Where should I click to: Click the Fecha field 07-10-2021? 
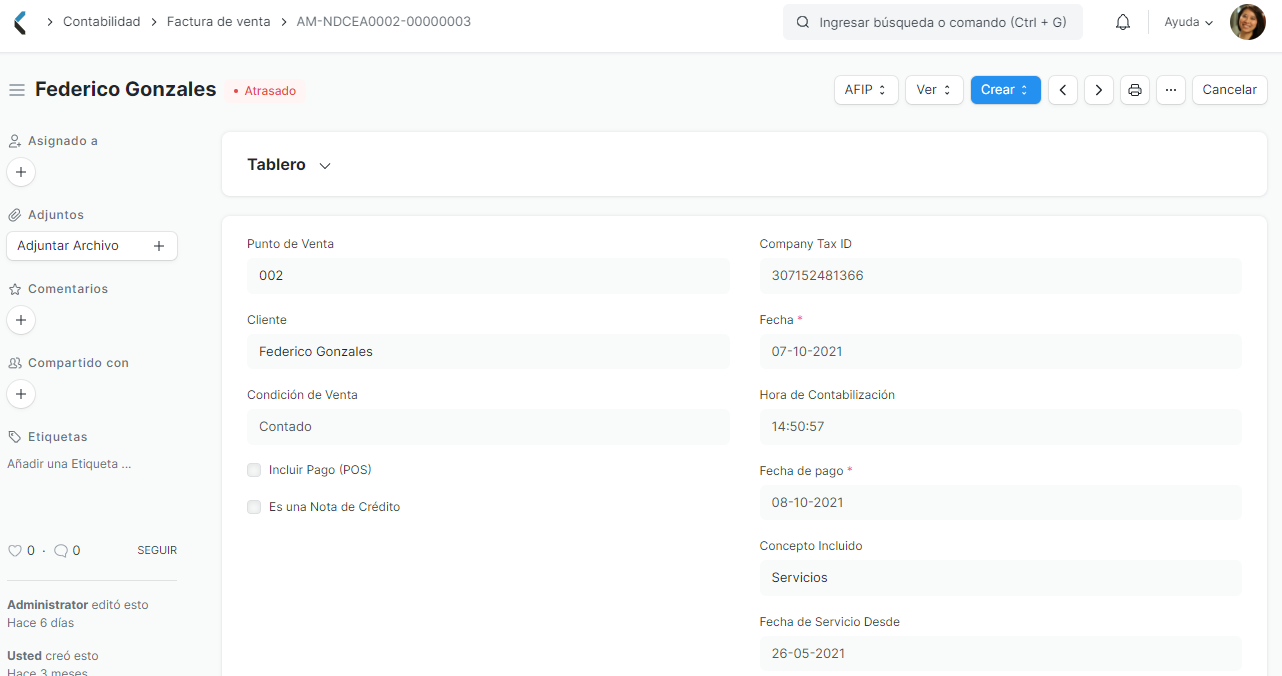pos(1000,352)
